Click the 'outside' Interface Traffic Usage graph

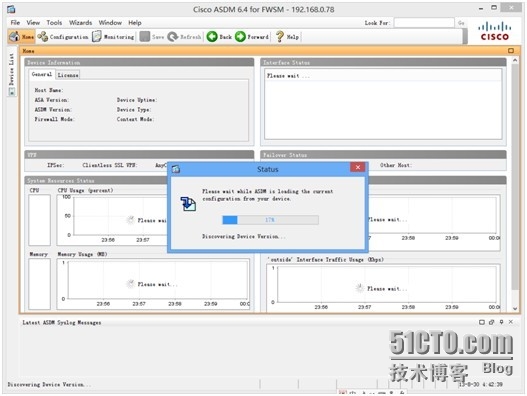(x=383, y=288)
